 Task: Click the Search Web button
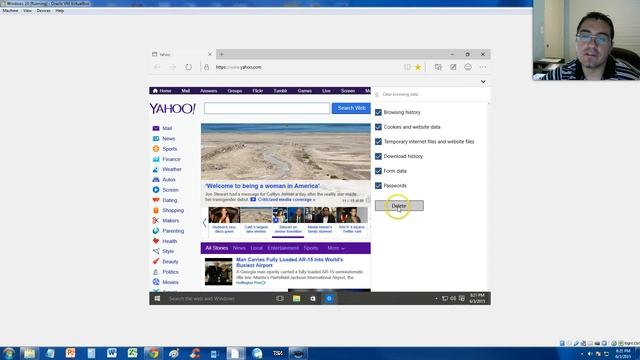click(351, 108)
